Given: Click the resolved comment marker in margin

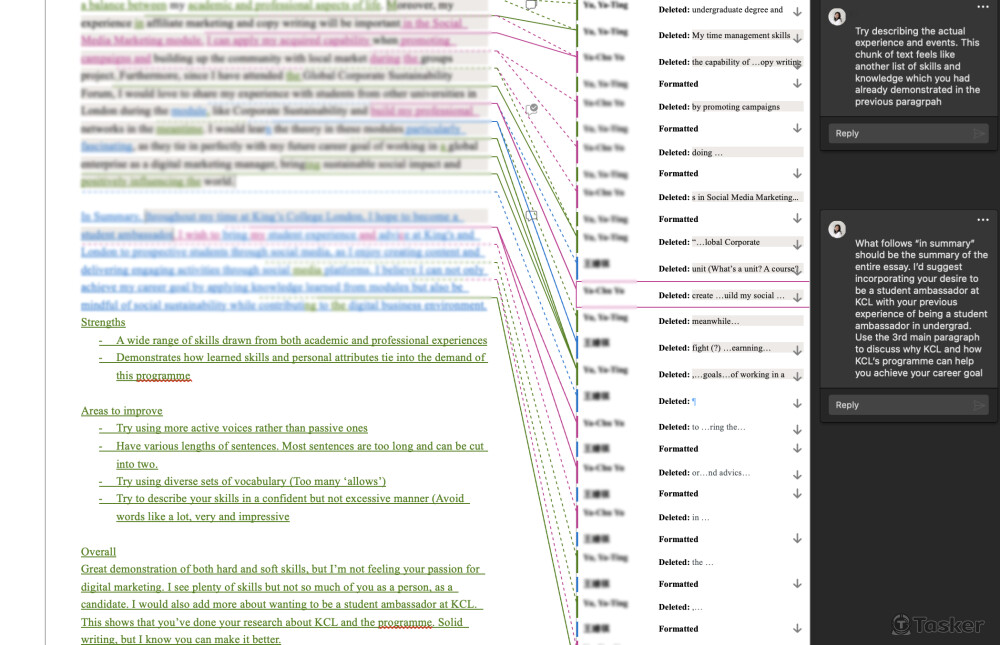Looking at the screenshot, I should coord(533,108).
